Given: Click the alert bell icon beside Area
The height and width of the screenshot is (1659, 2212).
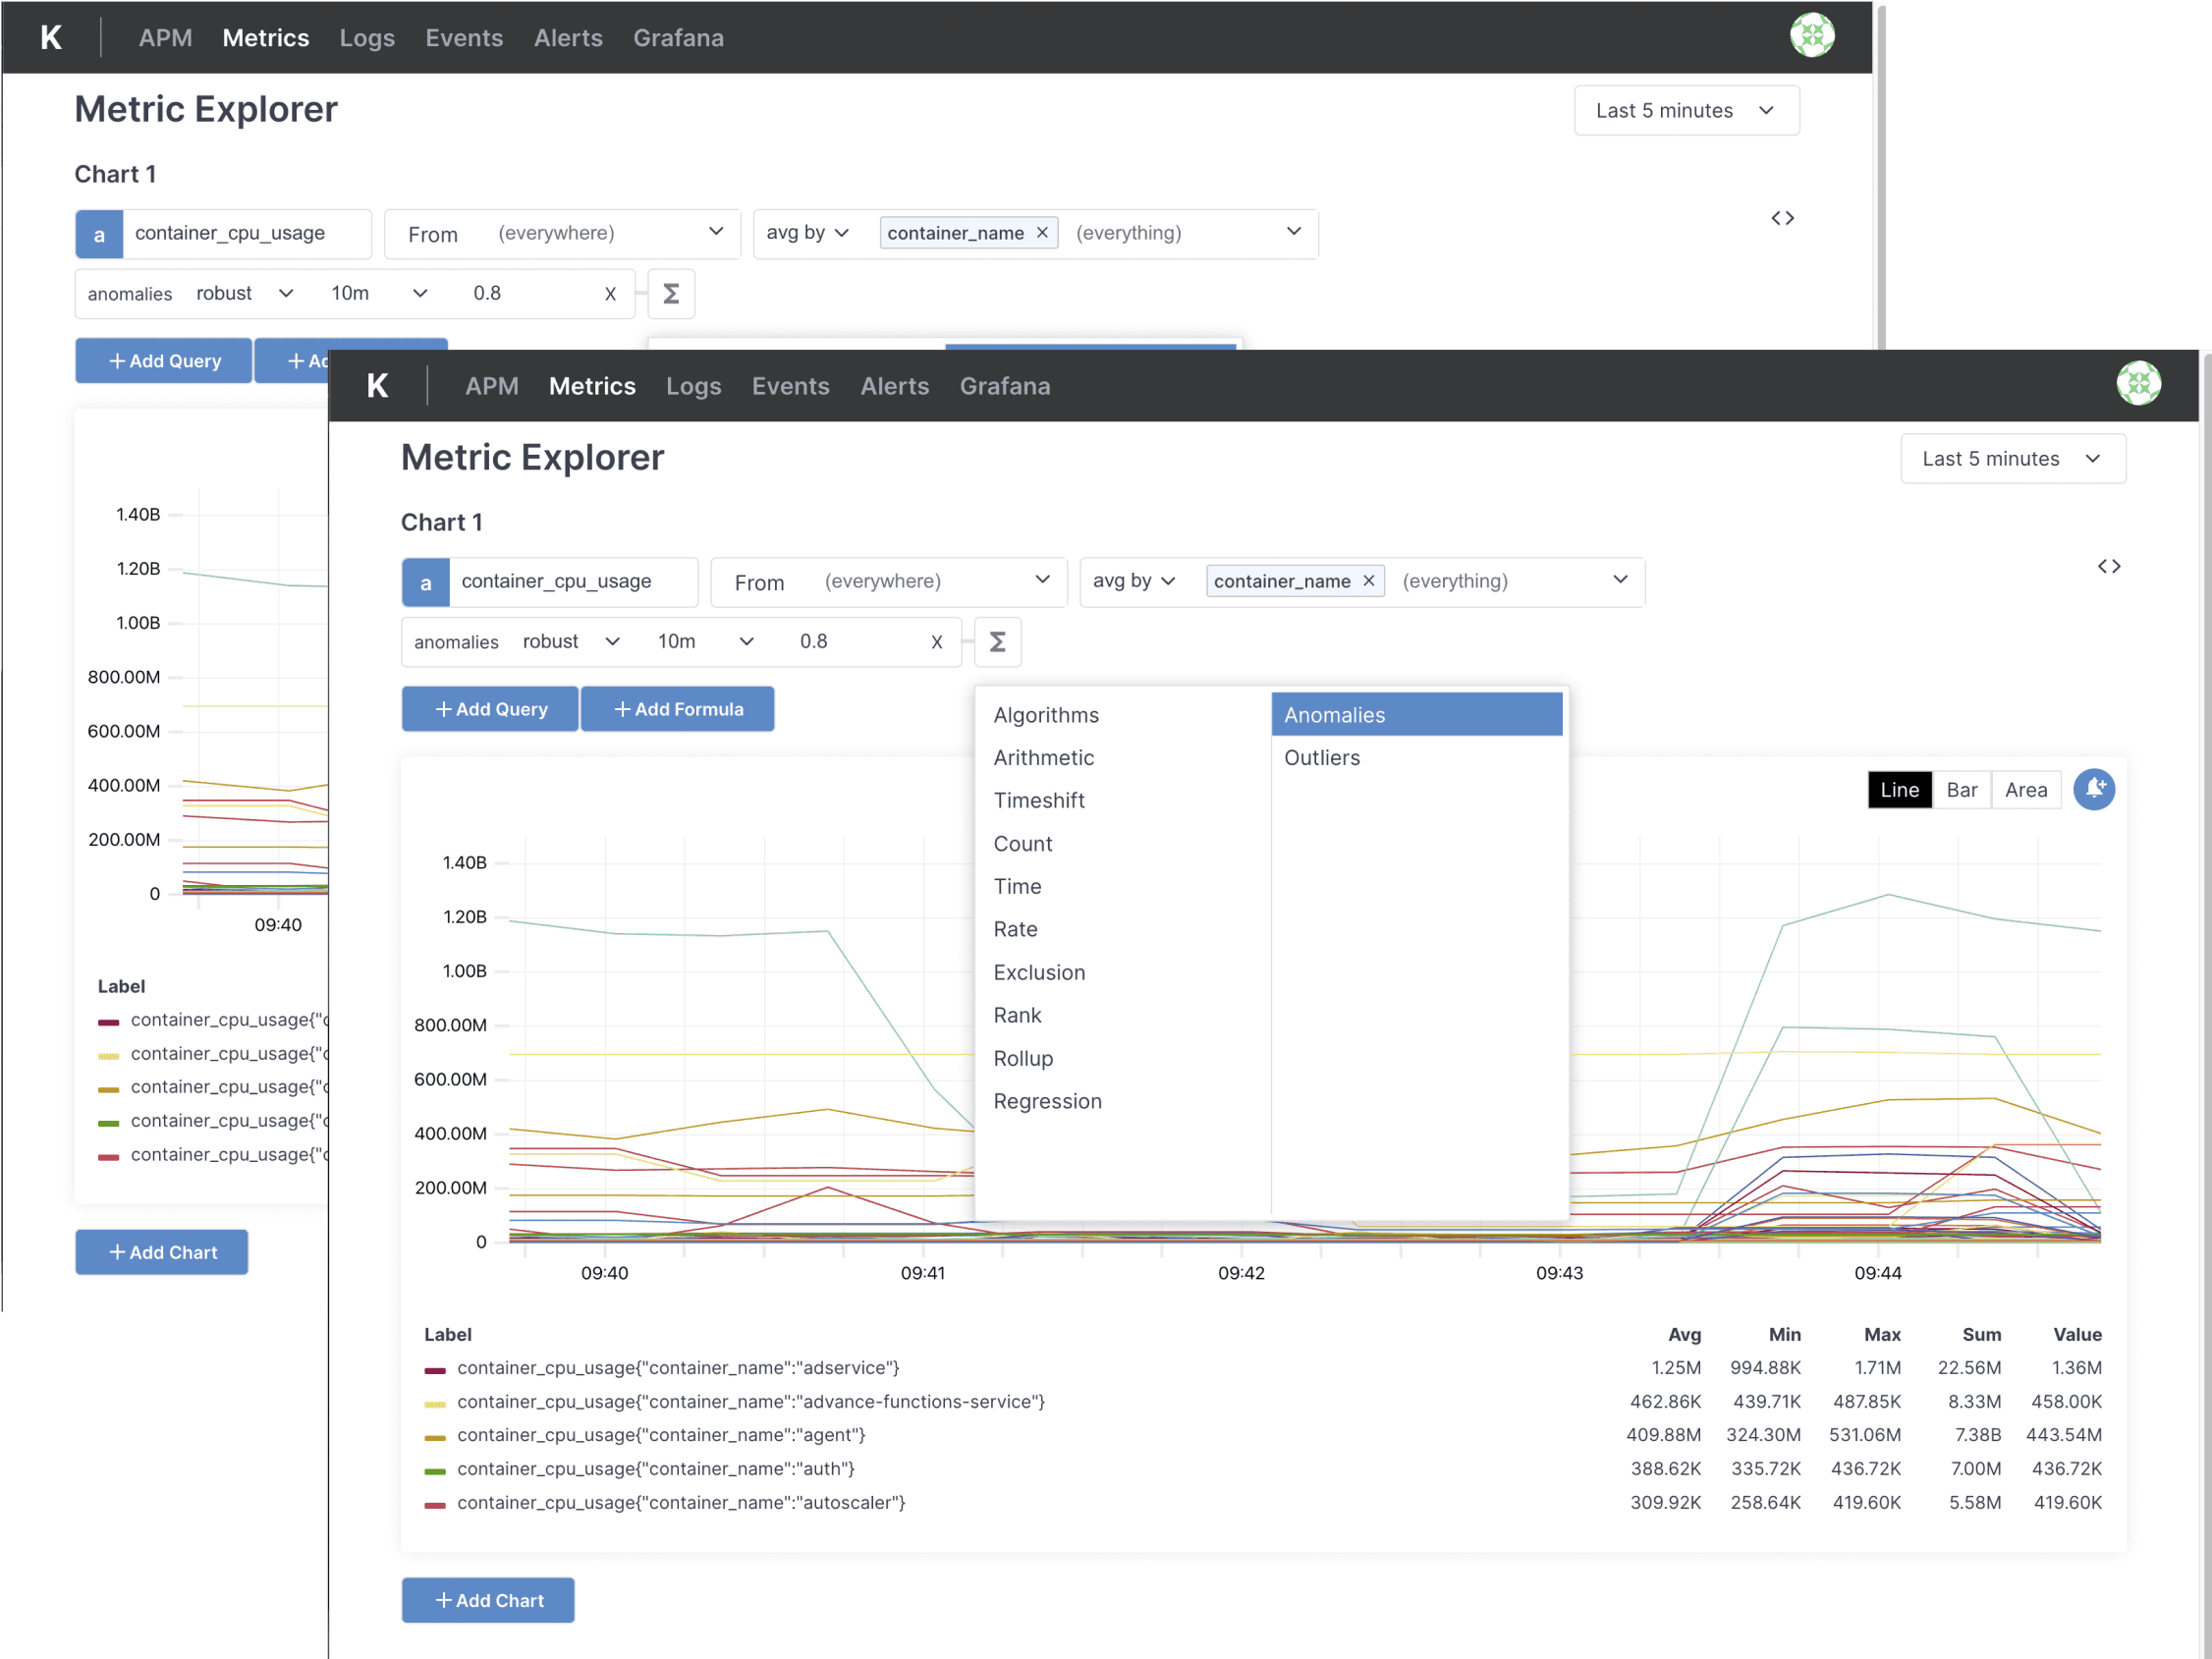Looking at the screenshot, I should [x=2093, y=789].
